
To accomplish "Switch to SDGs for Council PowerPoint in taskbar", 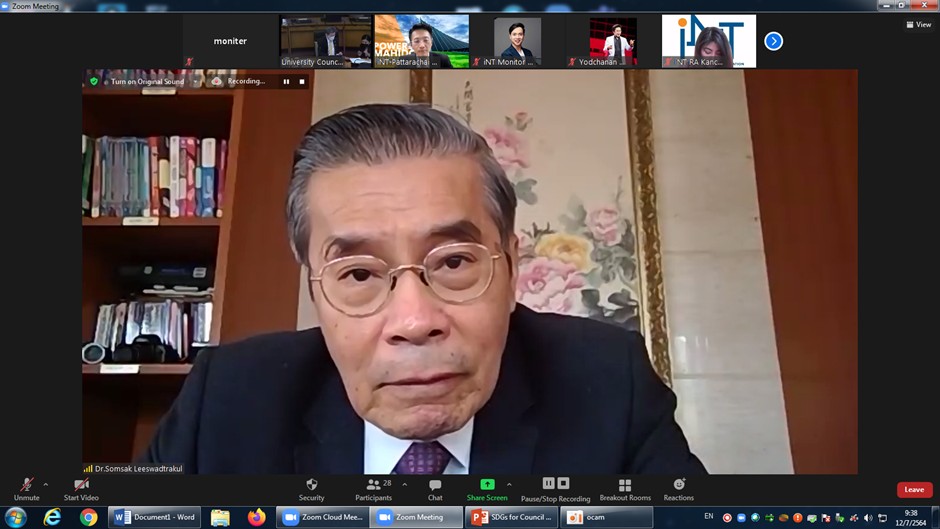I will point(512,517).
